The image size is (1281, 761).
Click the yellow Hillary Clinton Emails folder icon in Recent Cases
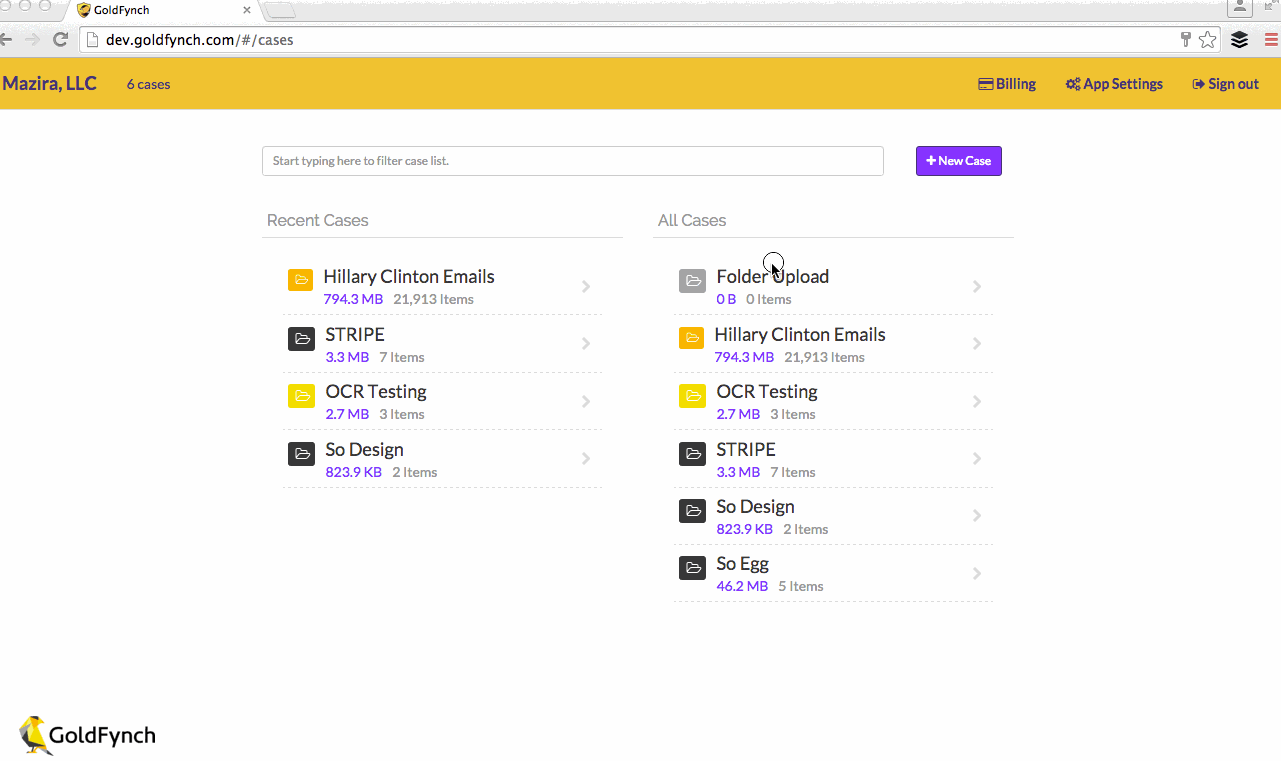click(x=300, y=281)
